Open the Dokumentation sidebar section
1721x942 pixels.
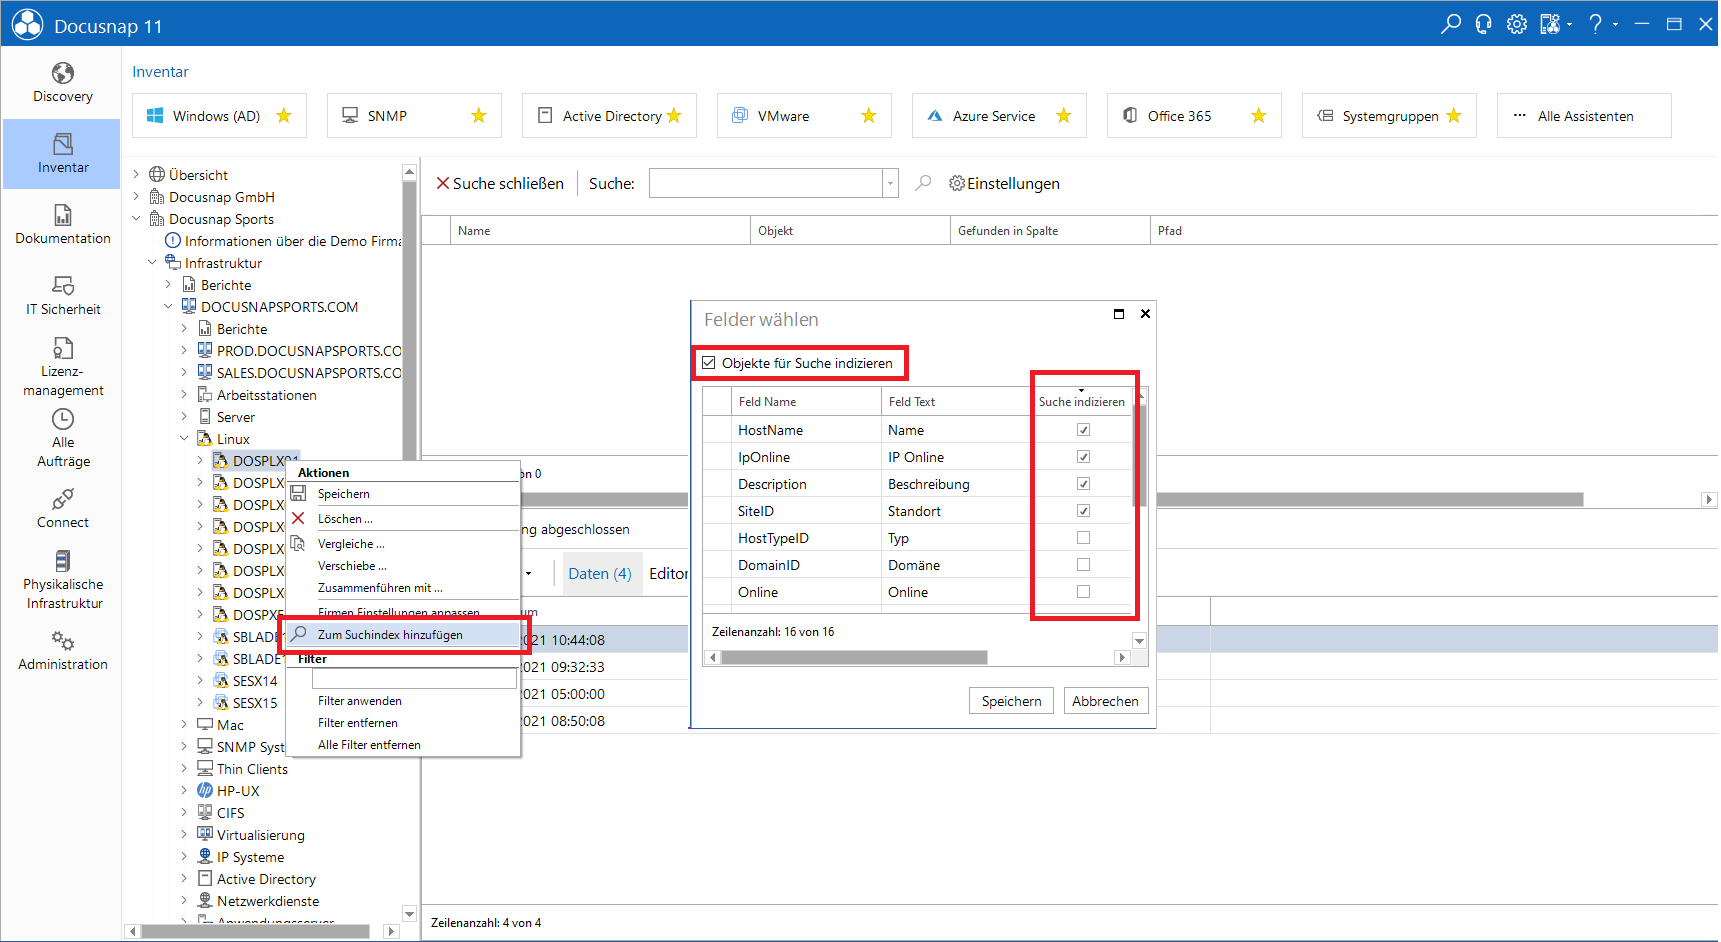(62, 225)
